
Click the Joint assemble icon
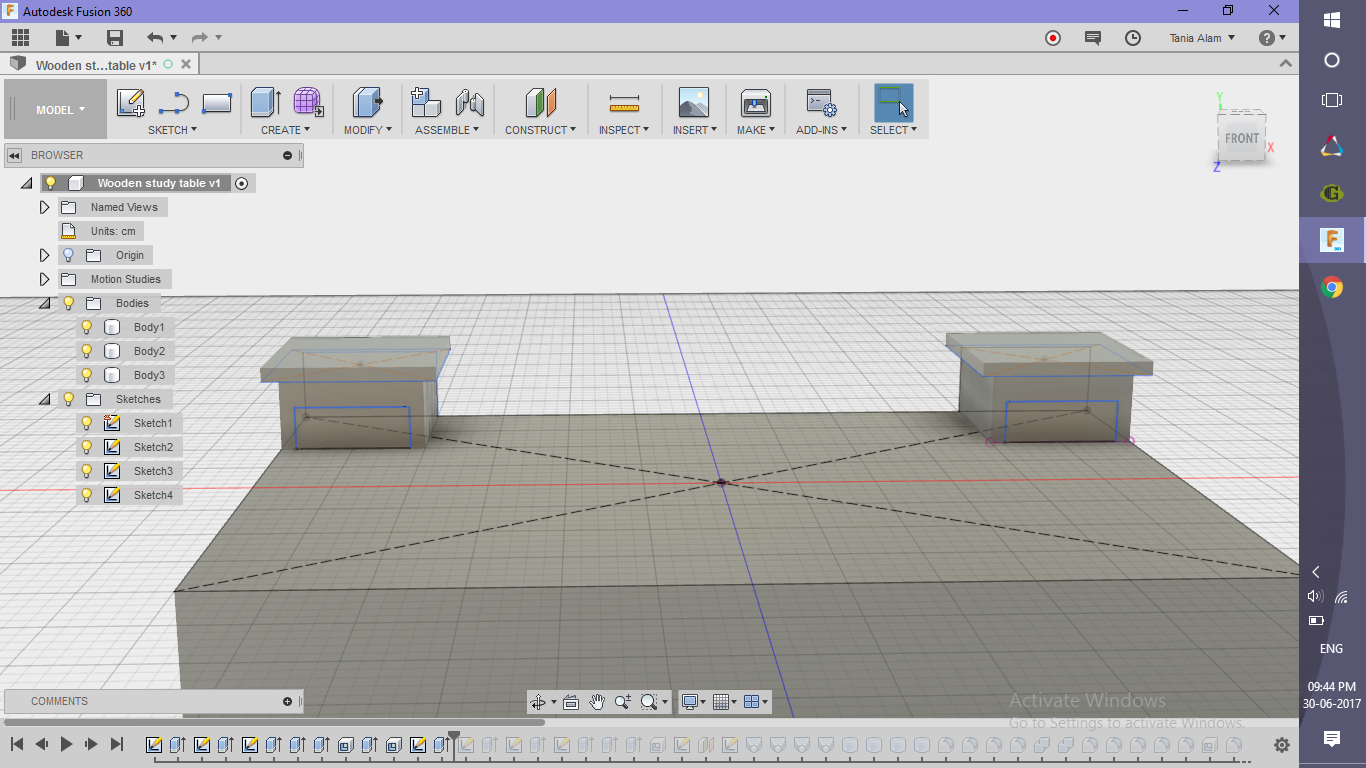tap(470, 103)
